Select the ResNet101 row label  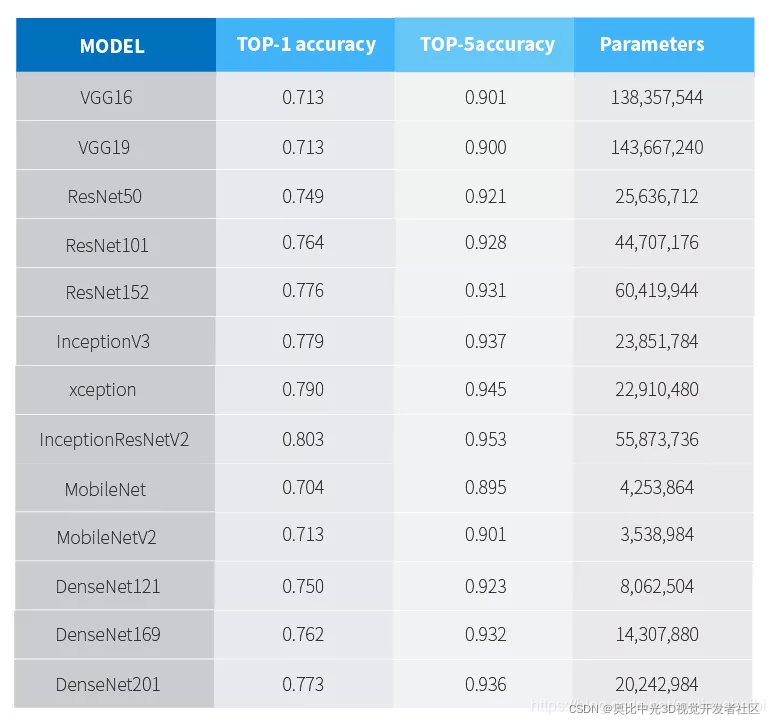click(x=107, y=244)
